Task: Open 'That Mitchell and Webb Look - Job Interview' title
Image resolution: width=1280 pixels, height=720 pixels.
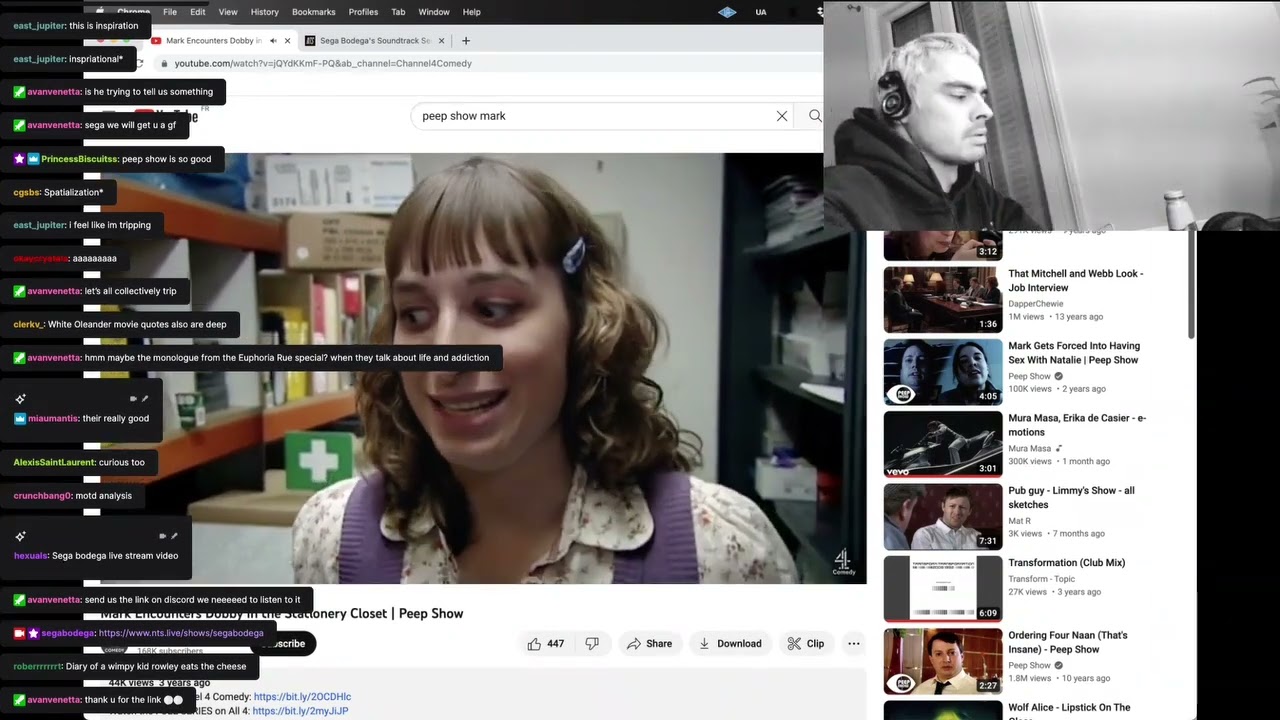Action: 1075,280
